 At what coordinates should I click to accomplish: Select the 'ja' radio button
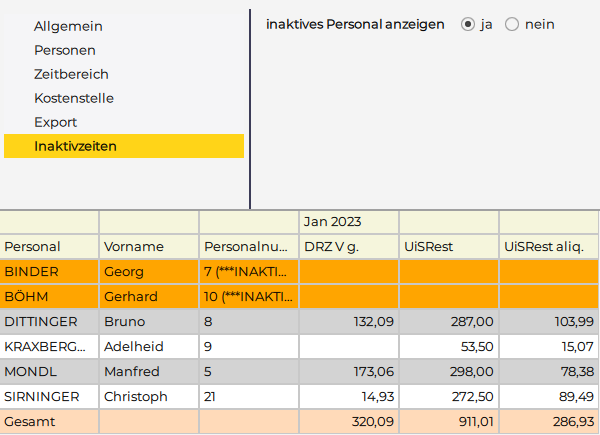point(467,24)
